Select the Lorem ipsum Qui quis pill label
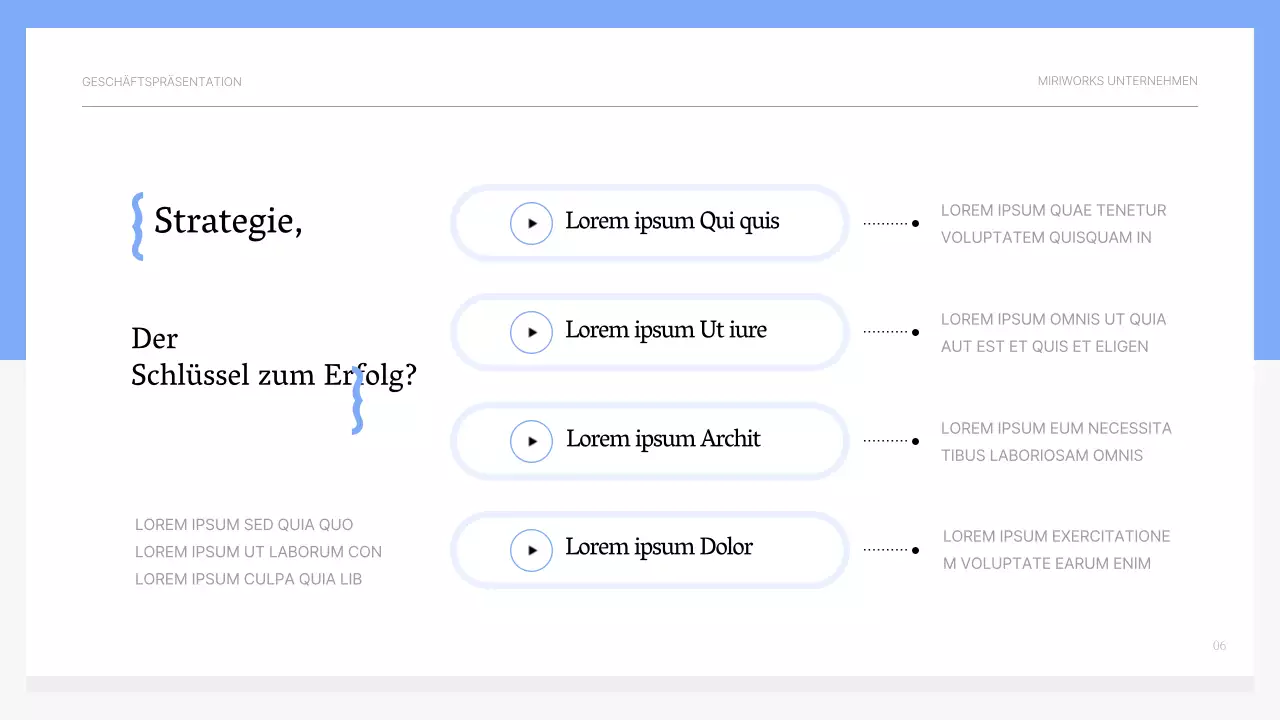Screen dimensions: 1280x720 pyautogui.click(x=672, y=221)
